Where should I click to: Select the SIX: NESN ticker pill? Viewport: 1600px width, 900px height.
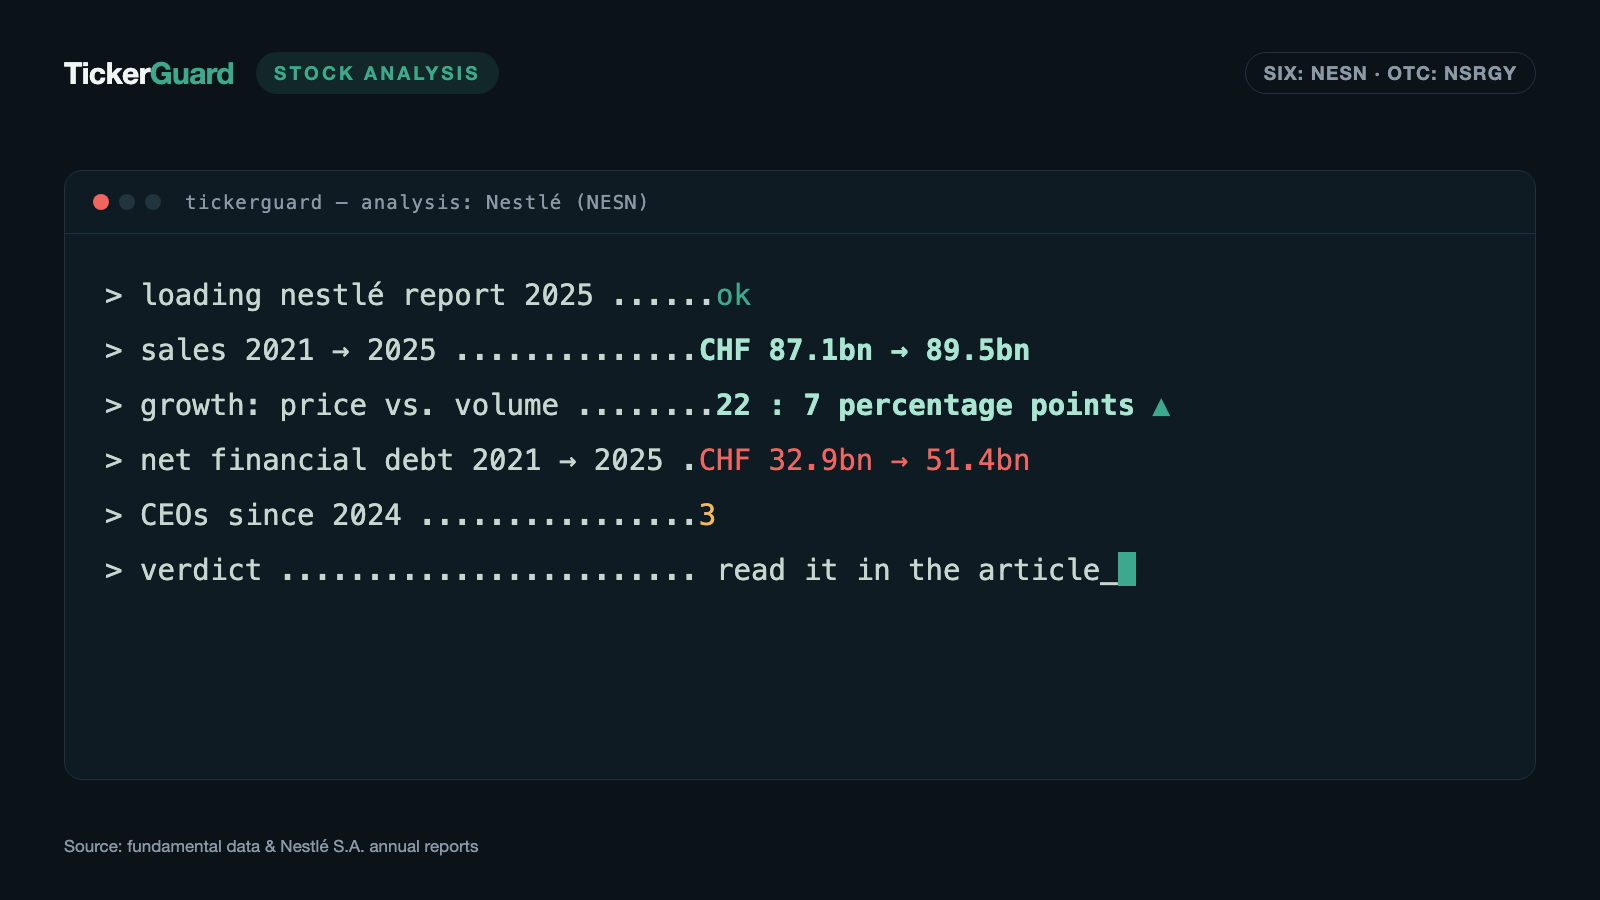click(x=1390, y=73)
